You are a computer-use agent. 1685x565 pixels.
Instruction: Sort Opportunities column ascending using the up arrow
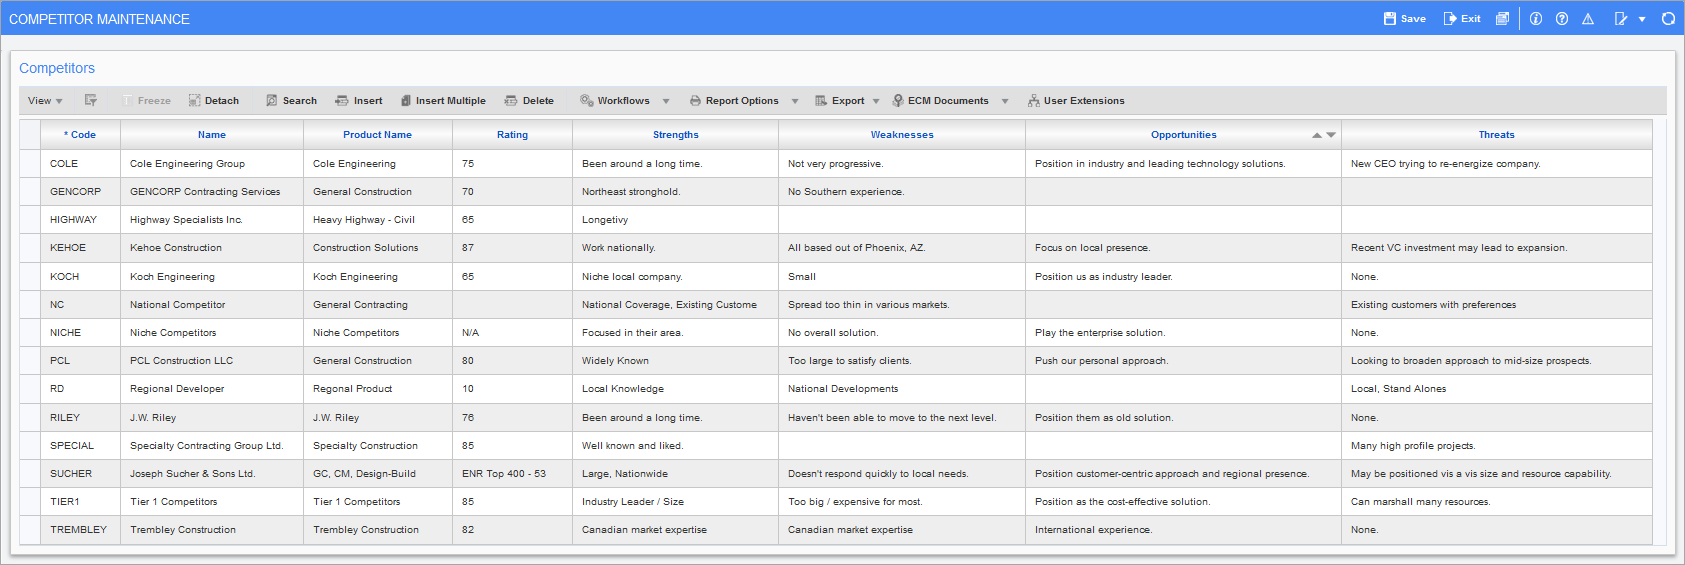coord(1317,135)
